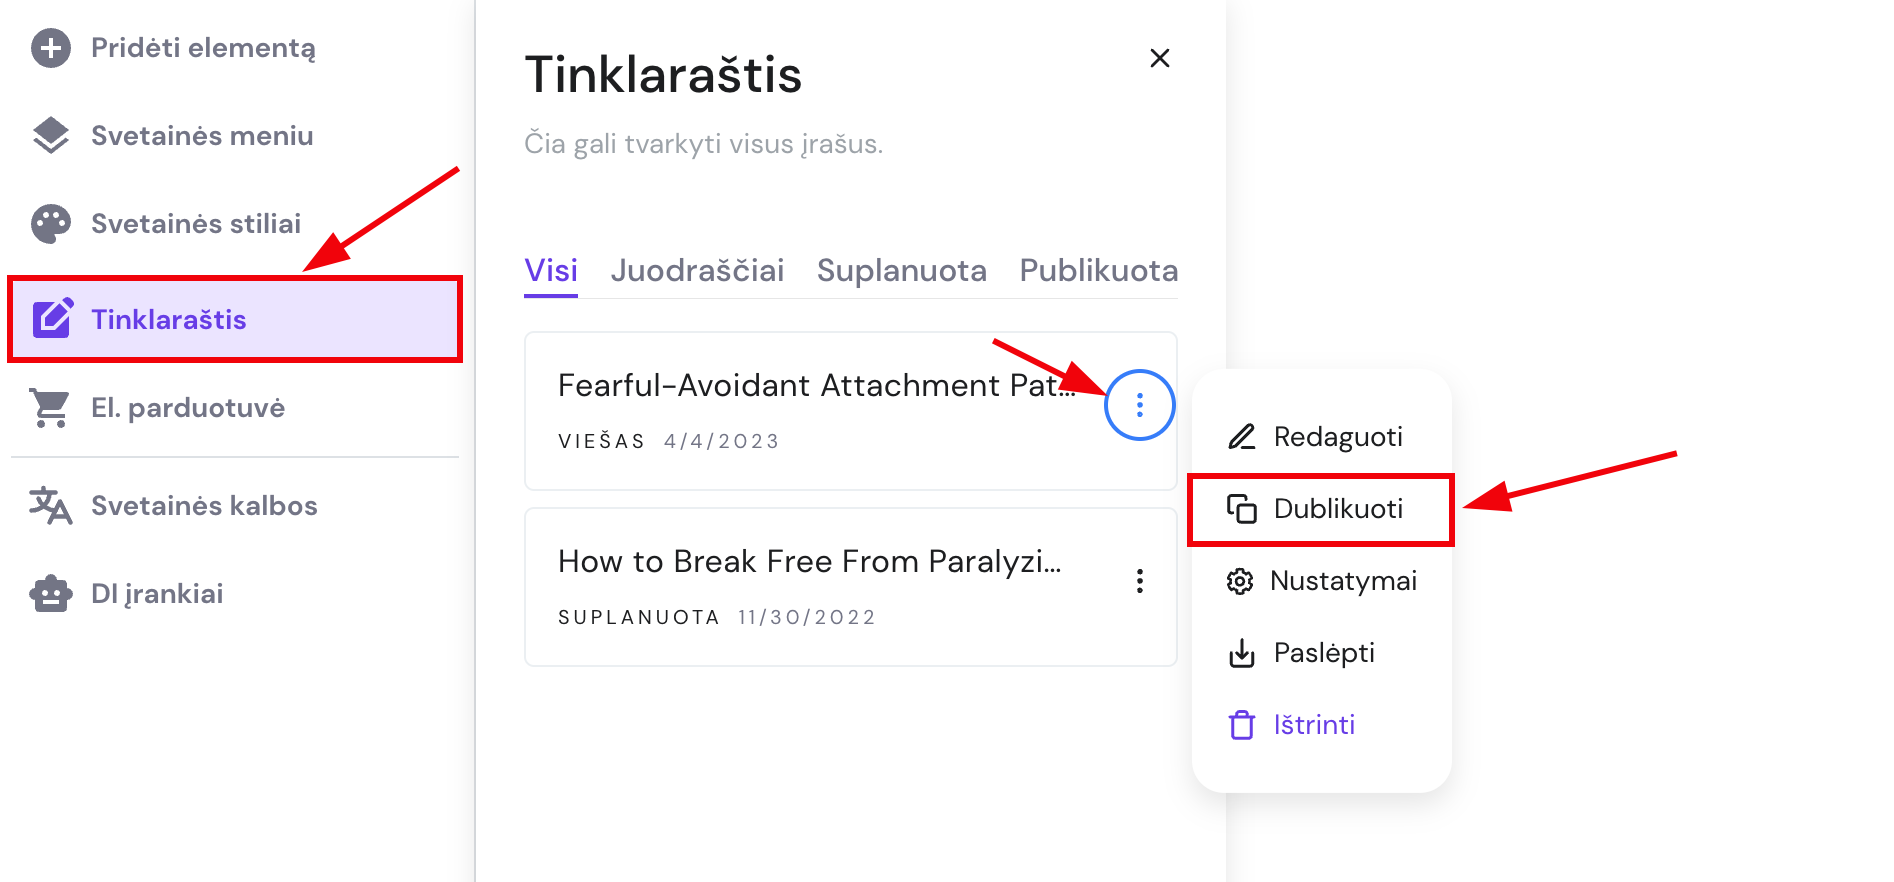Click the Pridėti elementą plus icon
The image size is (1894, 882).
[x=51, y=47]
